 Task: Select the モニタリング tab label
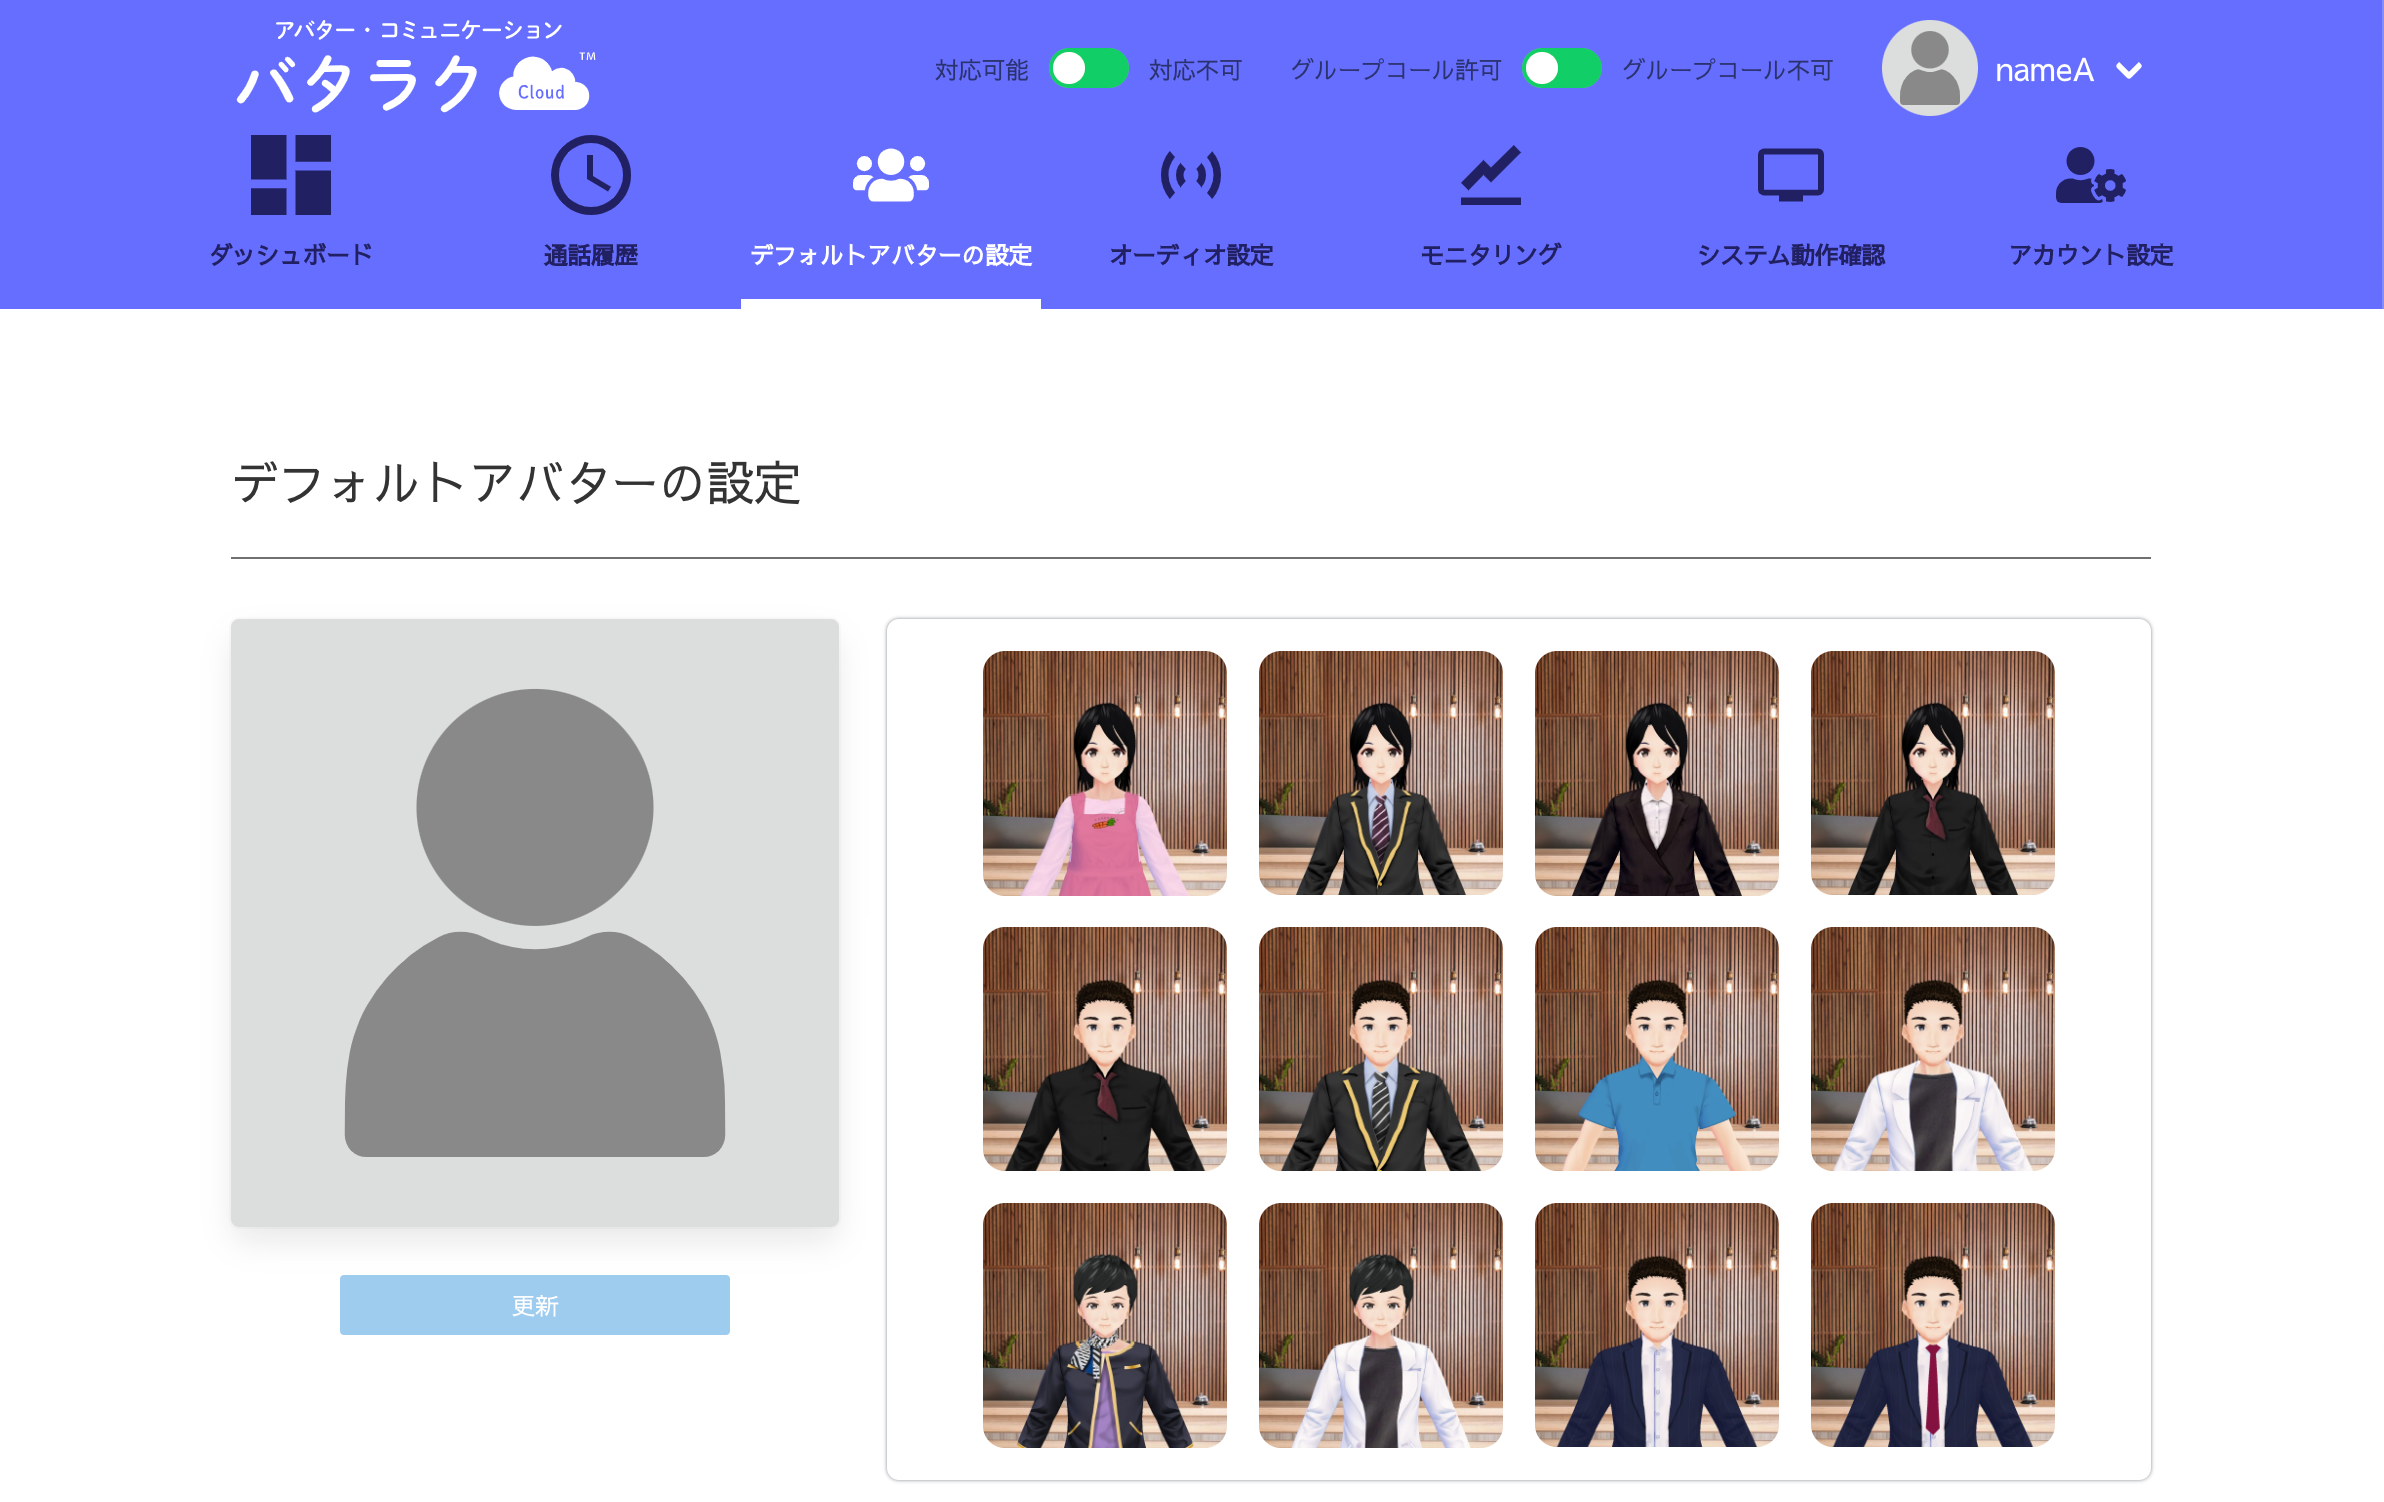coord(1490,255)
